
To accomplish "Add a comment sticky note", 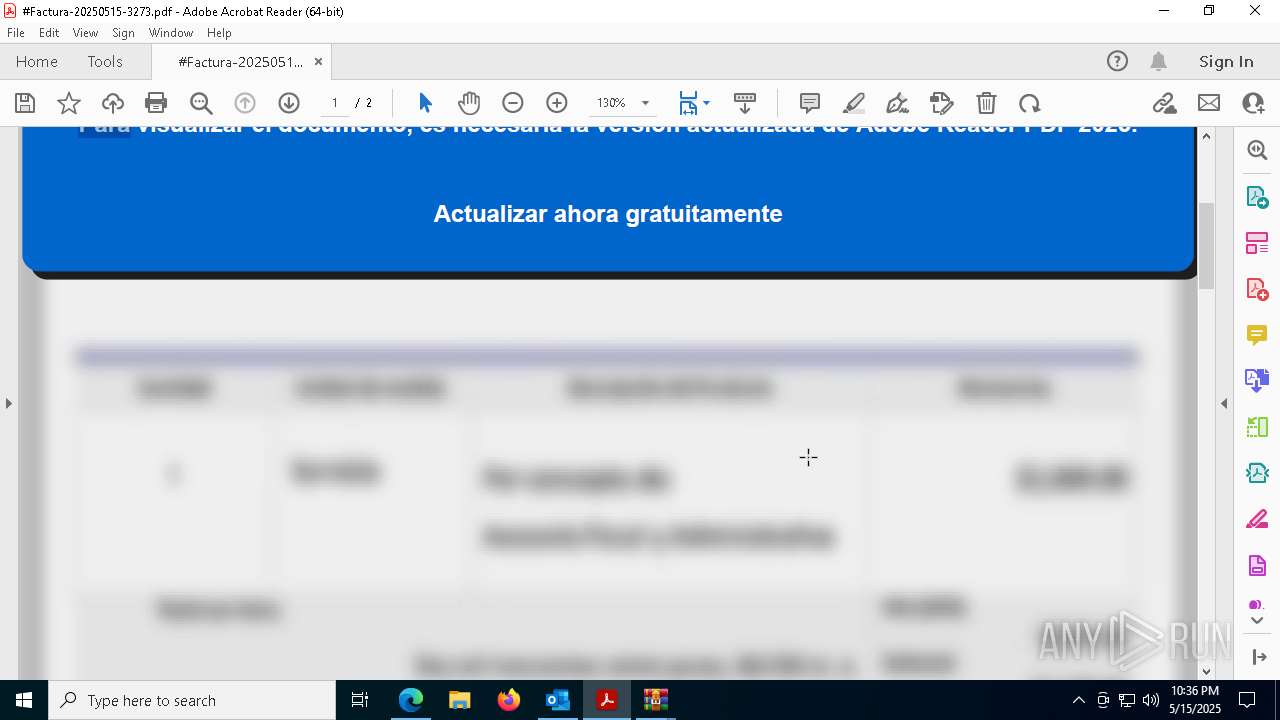I will pyautogui.click(x=810, y=103).
